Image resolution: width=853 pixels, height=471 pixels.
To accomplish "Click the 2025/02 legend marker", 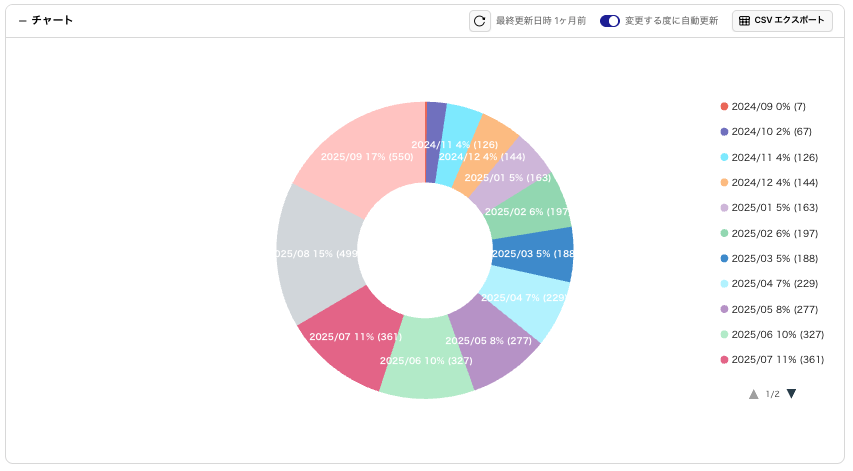I will click(725, 233).
